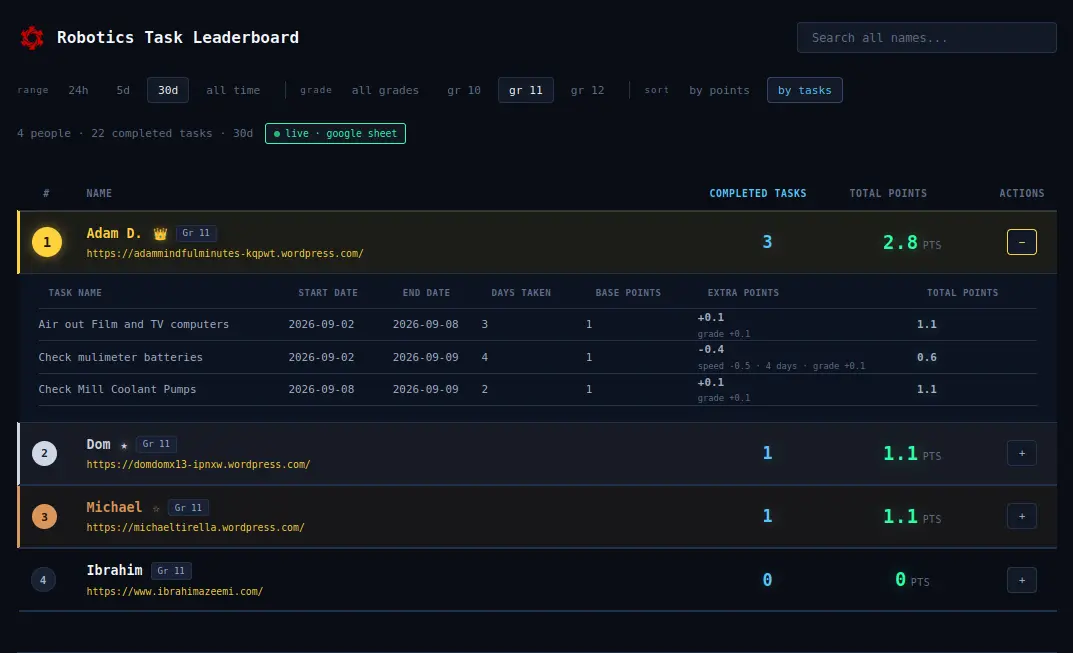This screenshot has height=653, width=1073.
Task: Filter to gr 11
Action: pos(526,90)
